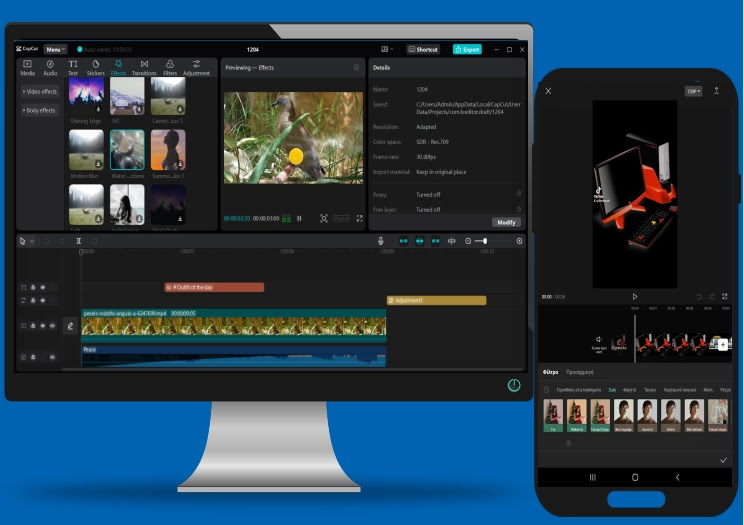Choose the selection pointer tool in timeline toolbar
Image resolution: width=744 pixels, height=525 pixels.
pos(22,241)
